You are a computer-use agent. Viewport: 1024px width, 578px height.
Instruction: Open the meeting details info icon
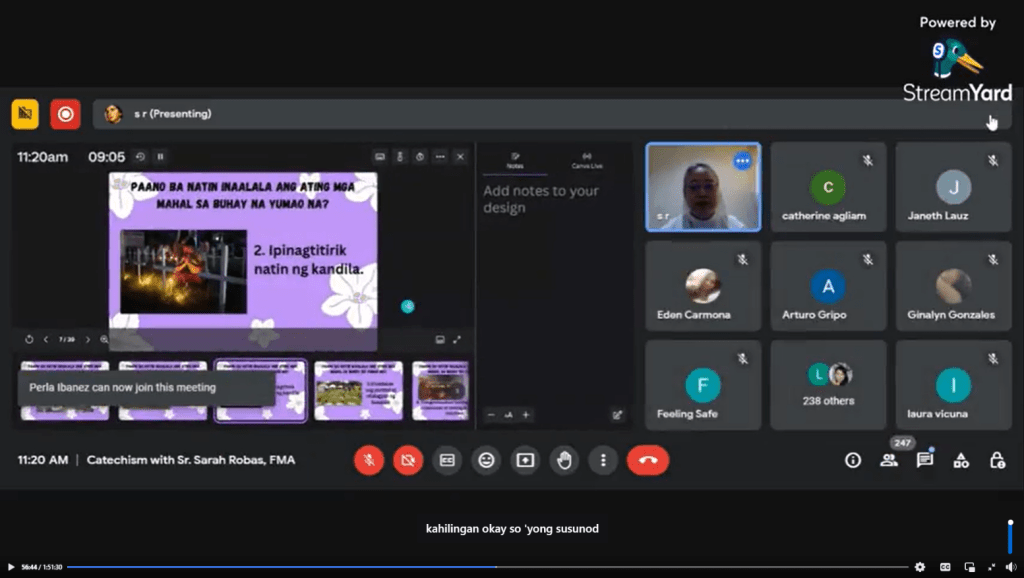[853, 460]
